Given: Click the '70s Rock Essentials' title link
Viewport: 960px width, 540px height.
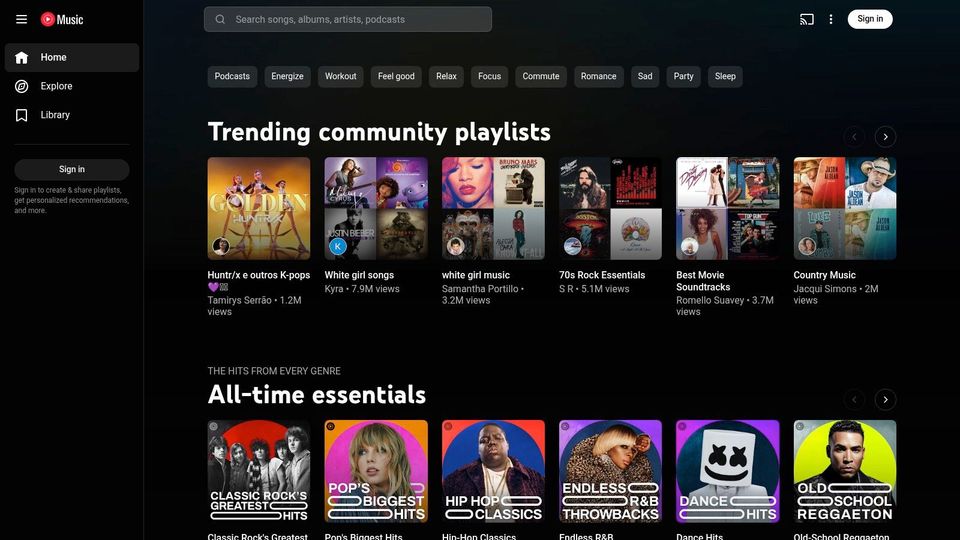Looking at the screenshot, I should pos(602,276).
